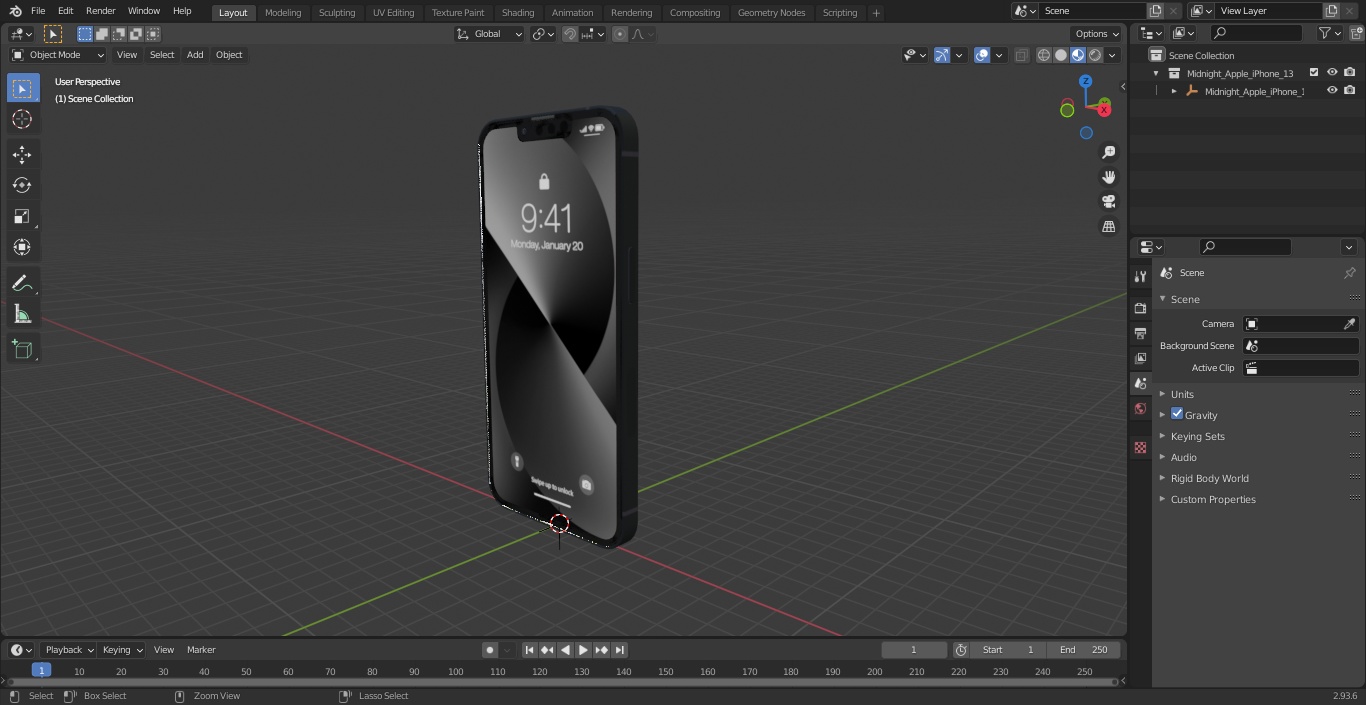
Task: Open the File menu
Action: coord(38,11)
